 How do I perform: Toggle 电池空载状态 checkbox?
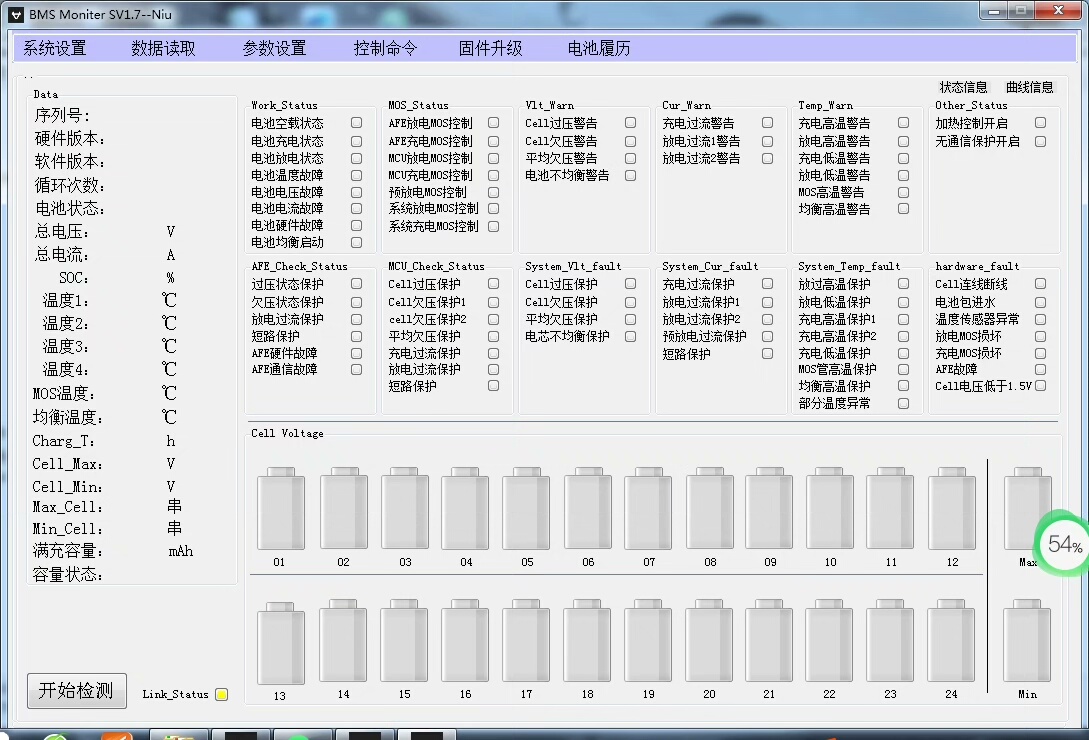coord(356,123)
